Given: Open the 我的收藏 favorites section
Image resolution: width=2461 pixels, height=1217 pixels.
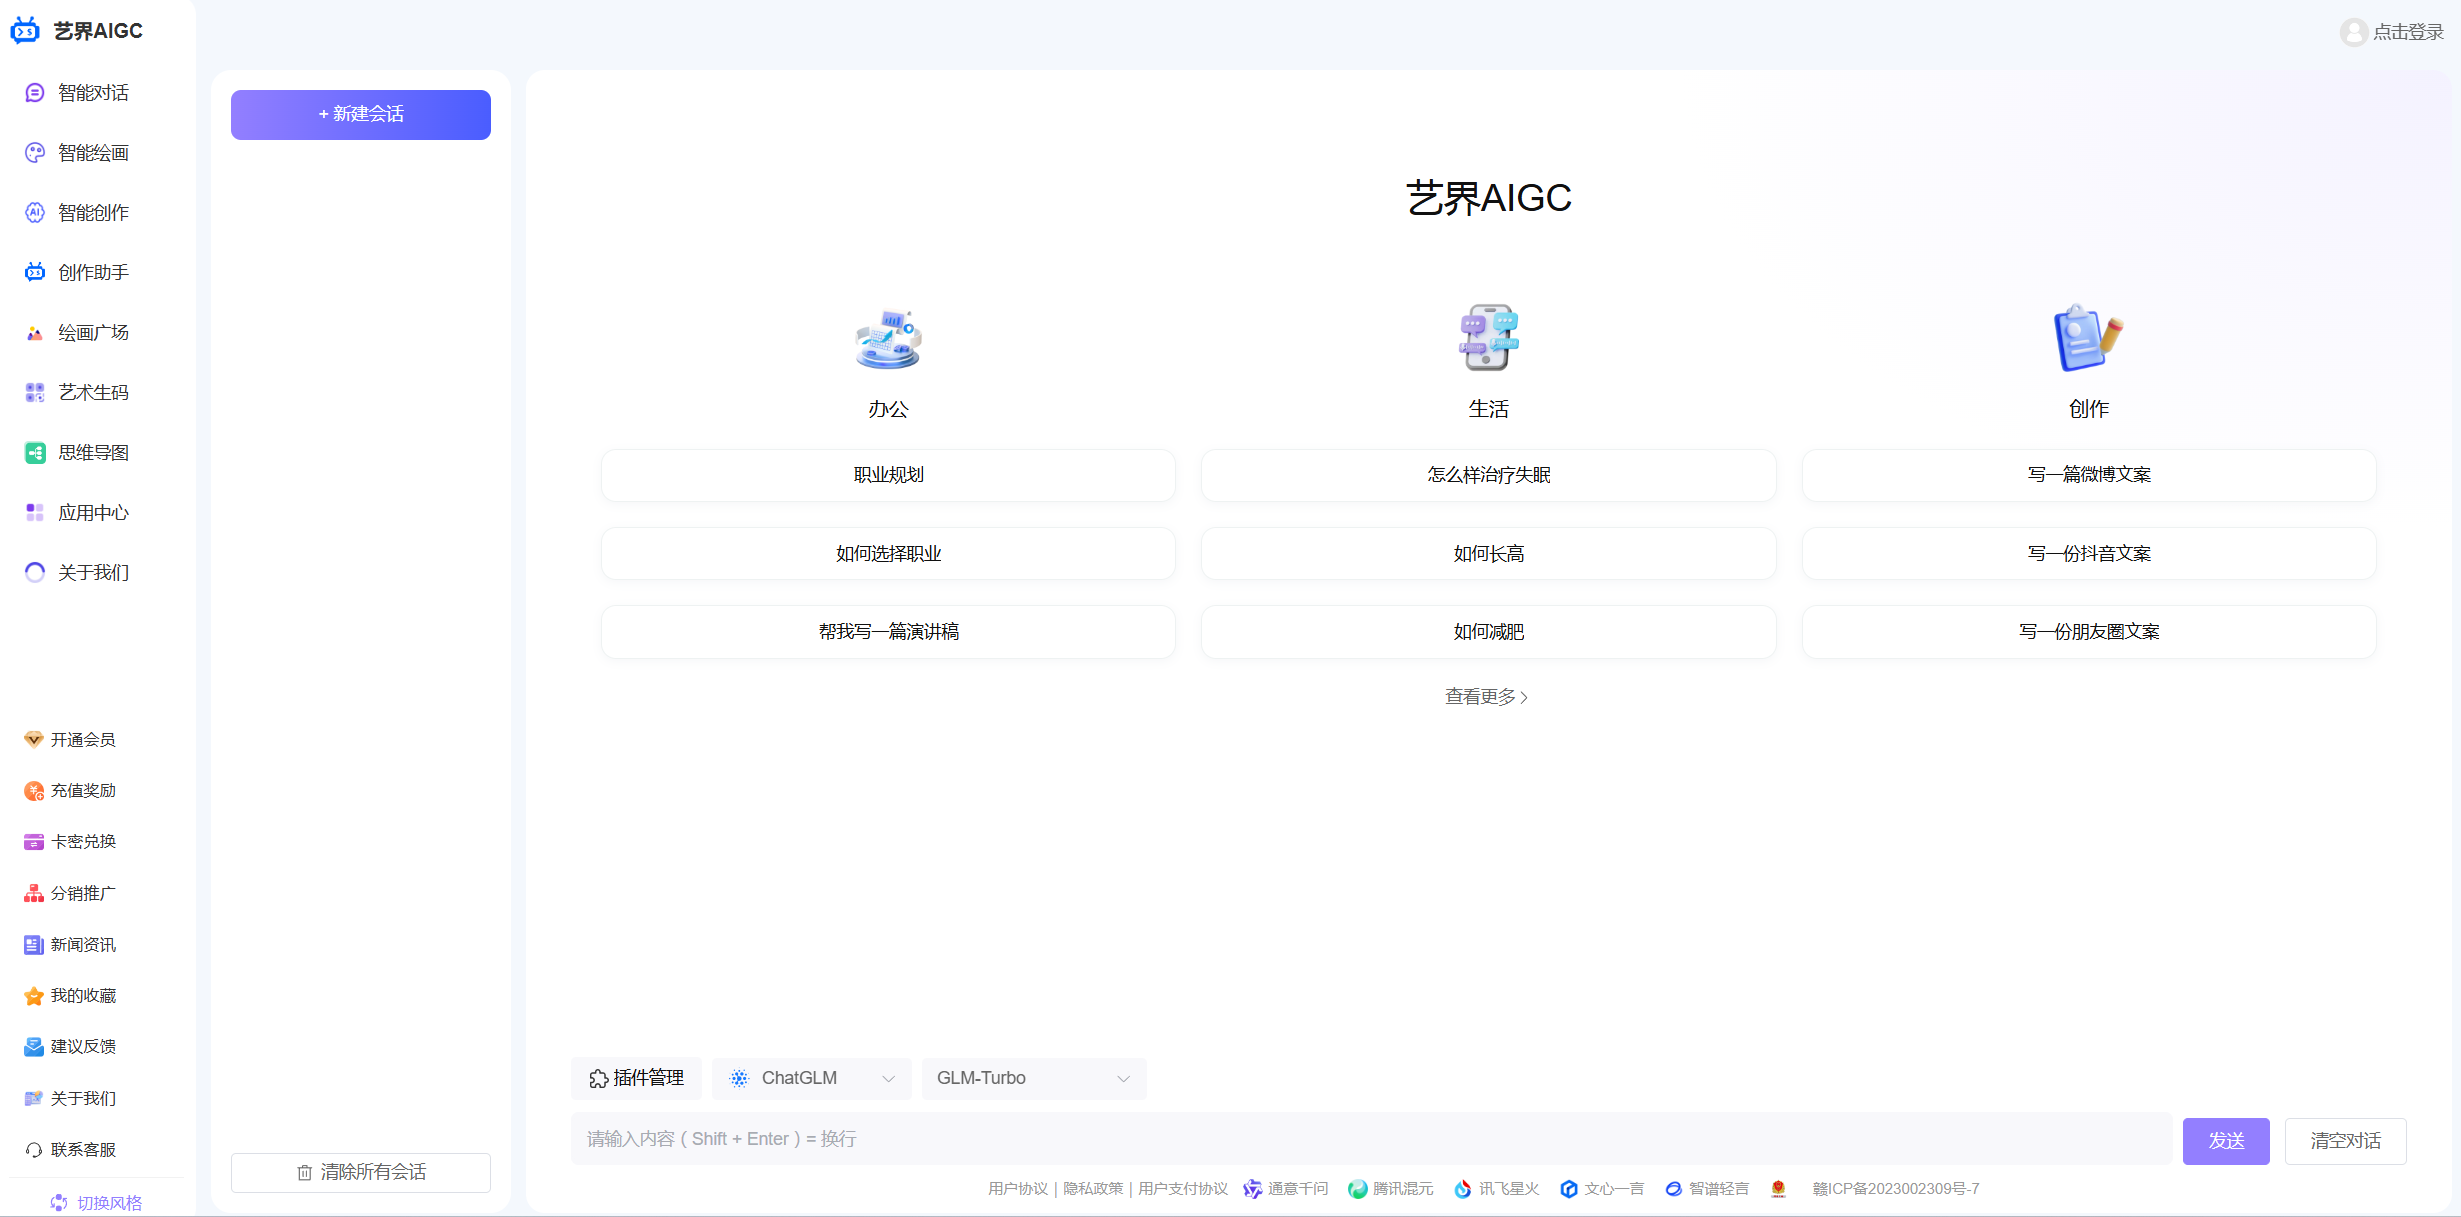Looking at the screenshot, I should click(82, 995).
